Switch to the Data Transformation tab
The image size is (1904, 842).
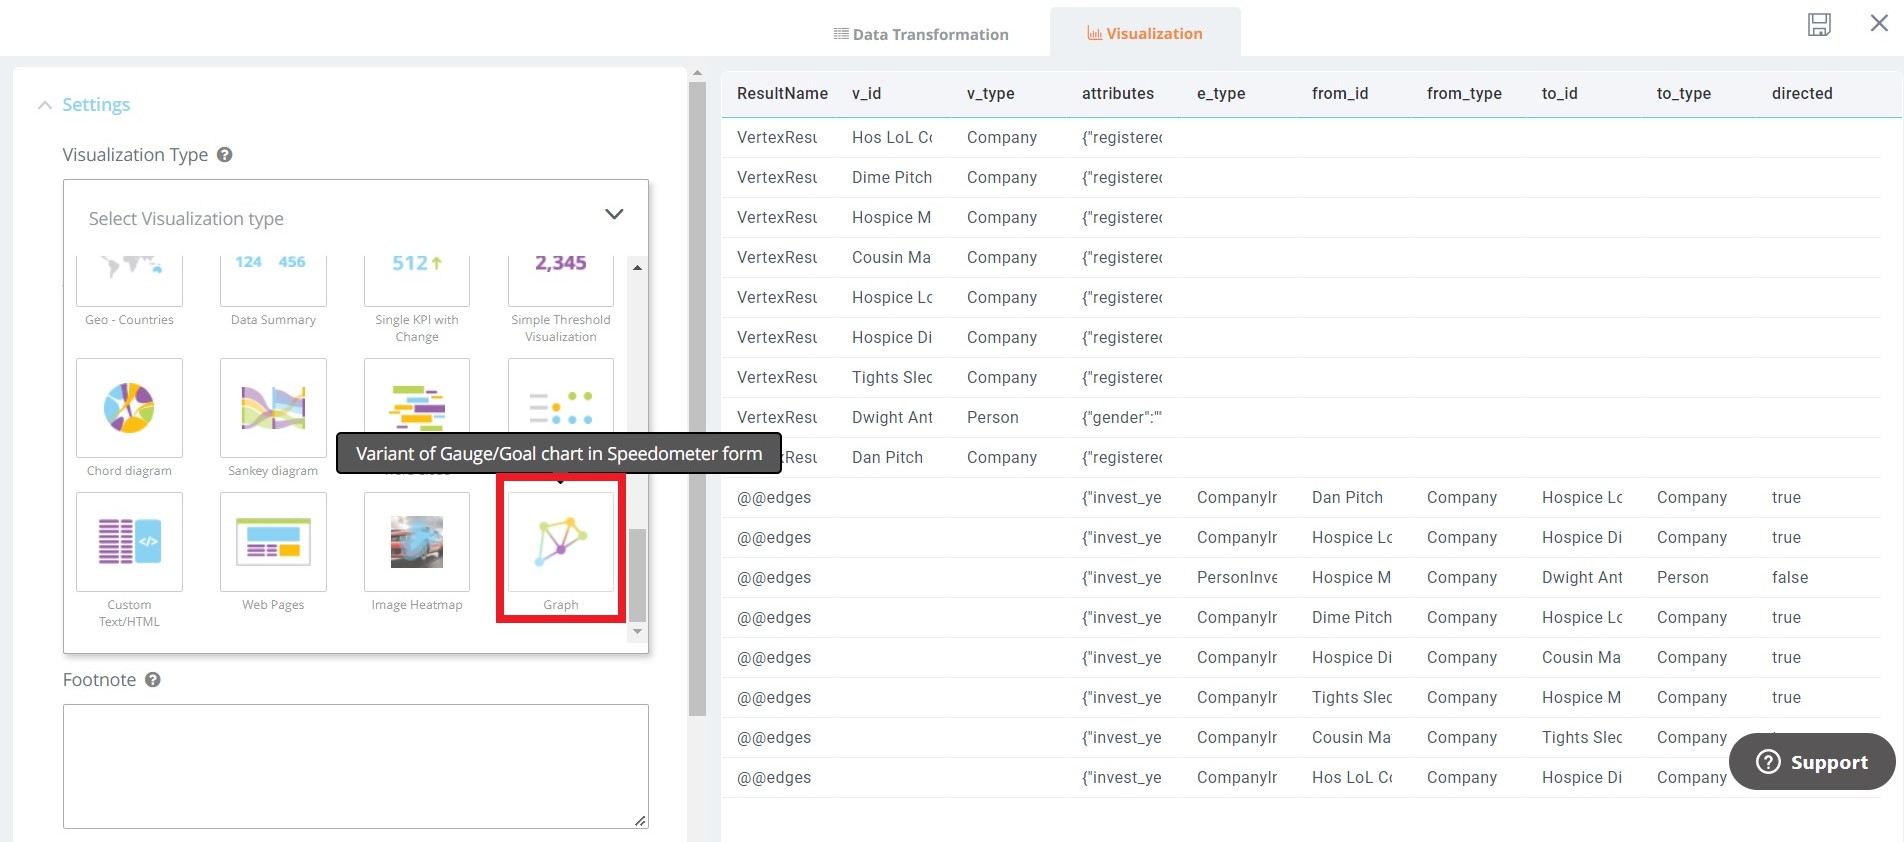click(x=921, y=34)
